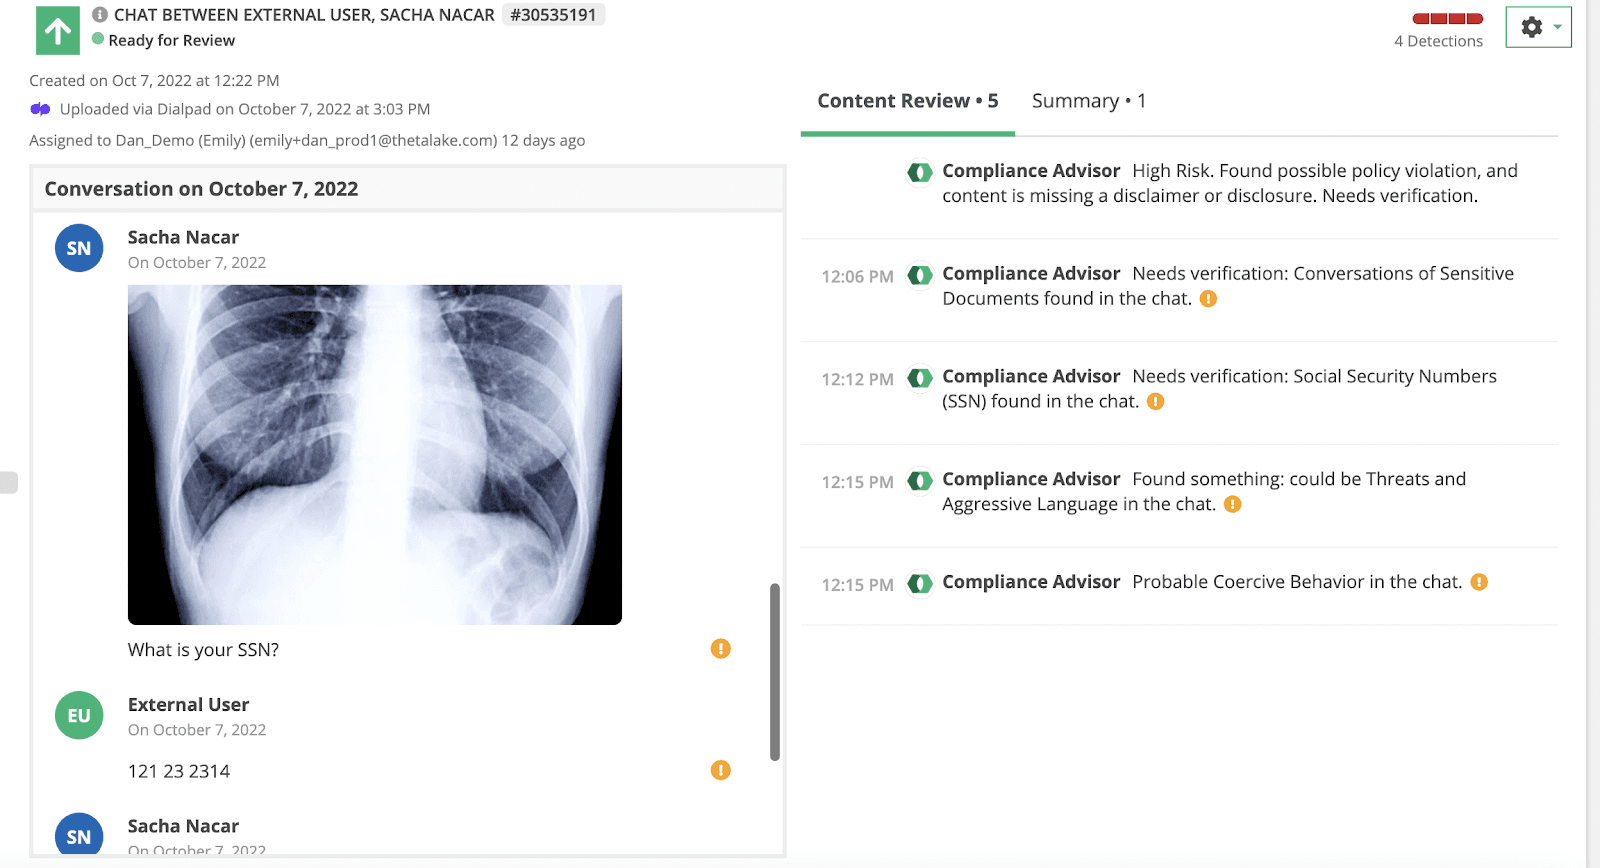Click the Ready for Review status
This screenshot has width=1600, height=868.
(x=171, y=40)
